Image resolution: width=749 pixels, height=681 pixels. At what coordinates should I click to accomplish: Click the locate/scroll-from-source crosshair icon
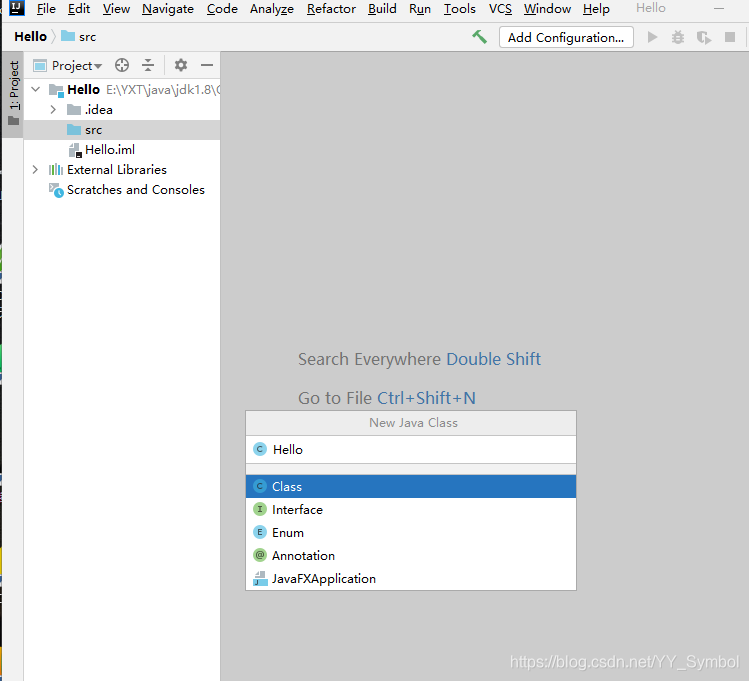(x=122, y=65)
